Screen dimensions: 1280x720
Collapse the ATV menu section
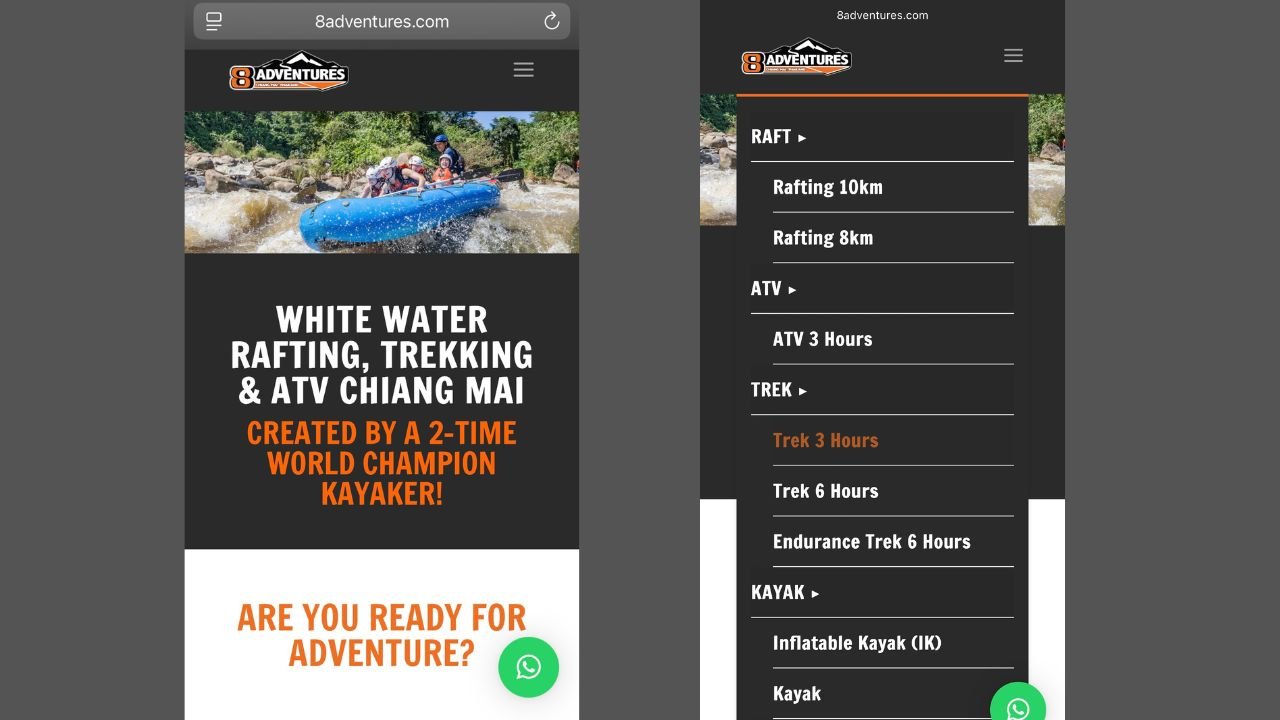click(774, 289)
